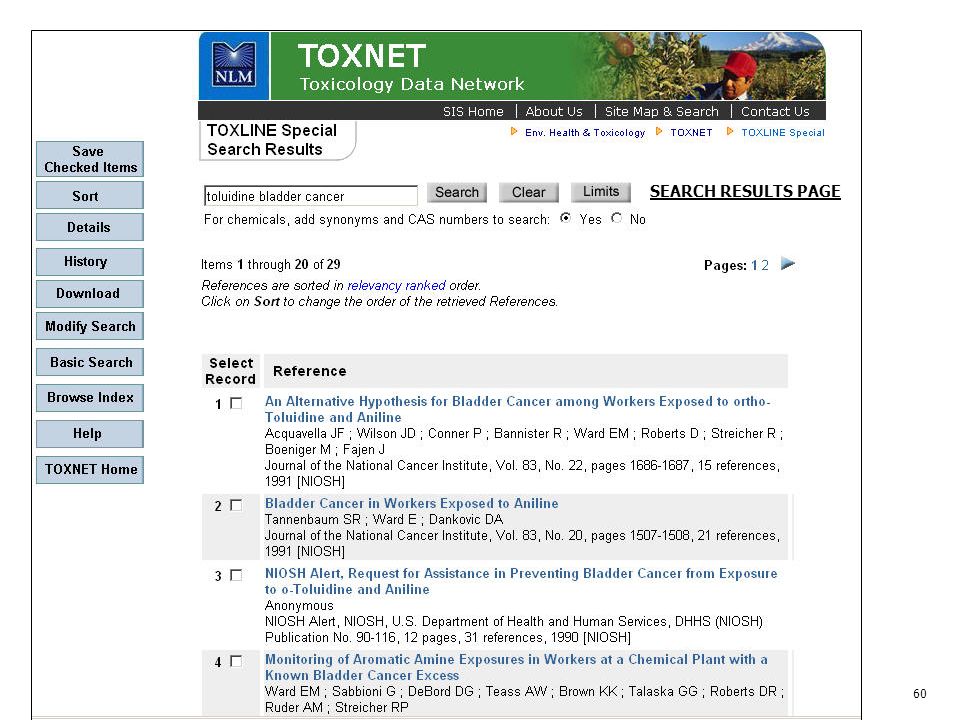960x720 pixels.
Task: Tick the checkbox for record 4
Action: tap(236, 661)
